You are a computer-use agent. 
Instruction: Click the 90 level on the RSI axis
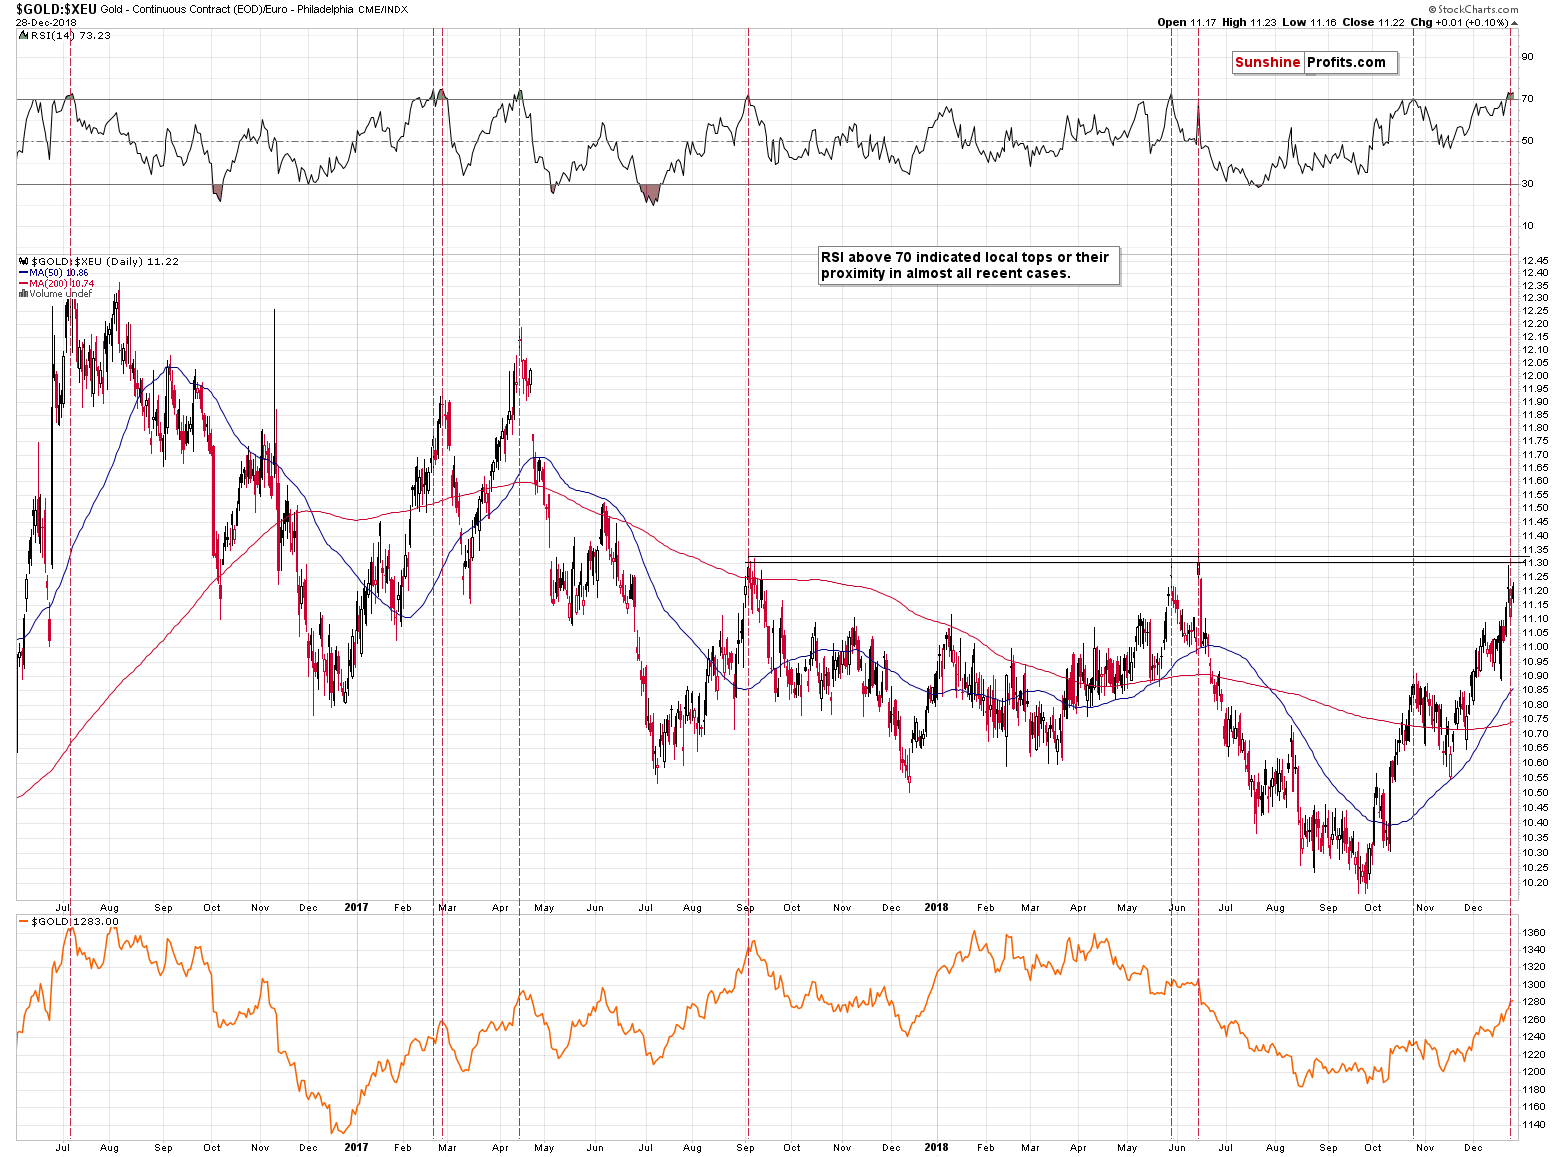tap(1527, 57)
